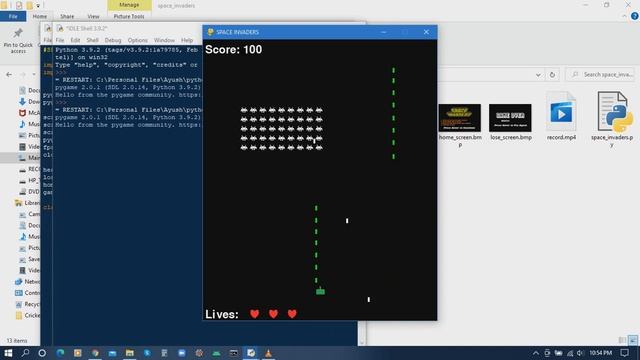Open Cortana from the taskbar
The height and width of the screenshot is (360, 640).
pyautogui.click(x=42, y=353)
